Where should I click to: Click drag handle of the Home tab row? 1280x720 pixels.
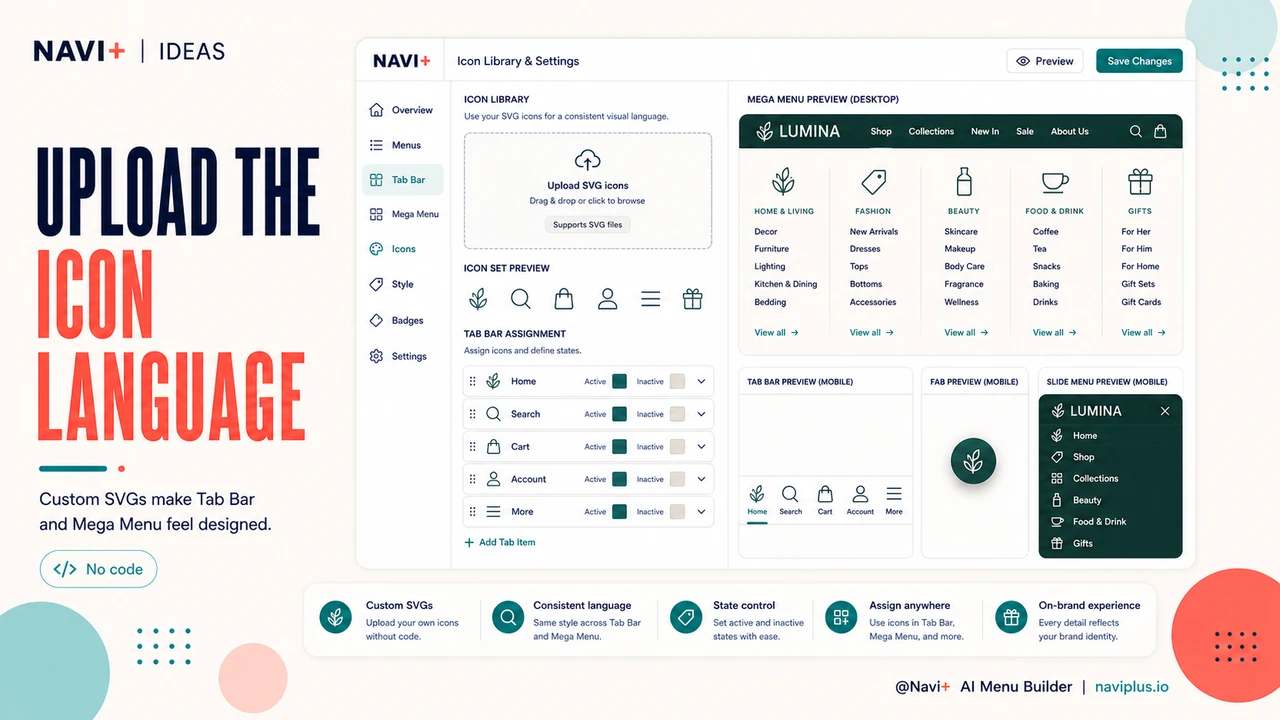pyautogui.click(x=473, y=381)
